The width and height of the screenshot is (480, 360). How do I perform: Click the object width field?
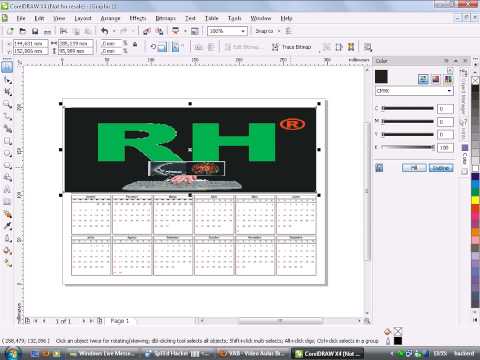pos(76,44)
